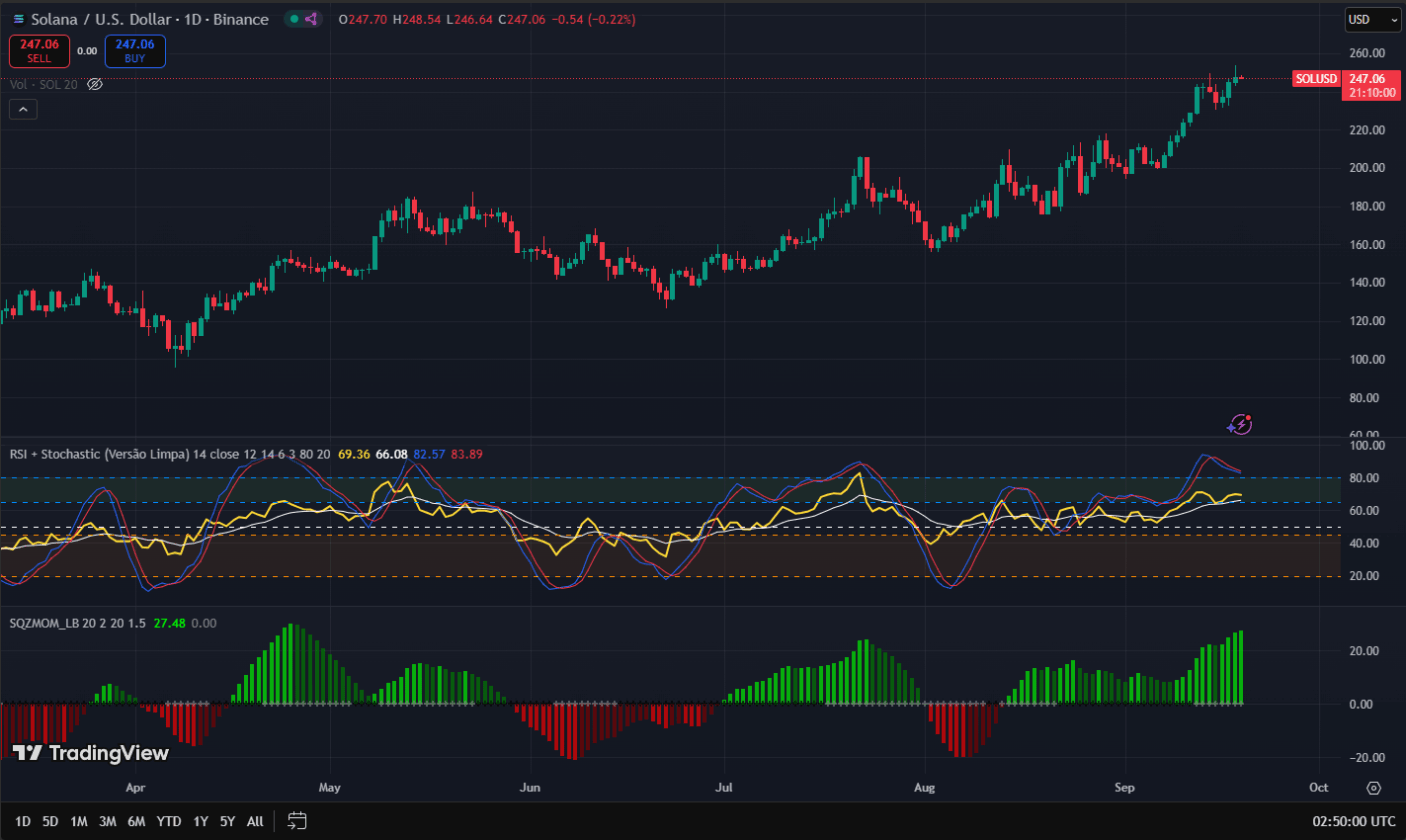The image size is (1406, 840).
Task: Click the Oct label on time axis
Action: point(1319,788)
